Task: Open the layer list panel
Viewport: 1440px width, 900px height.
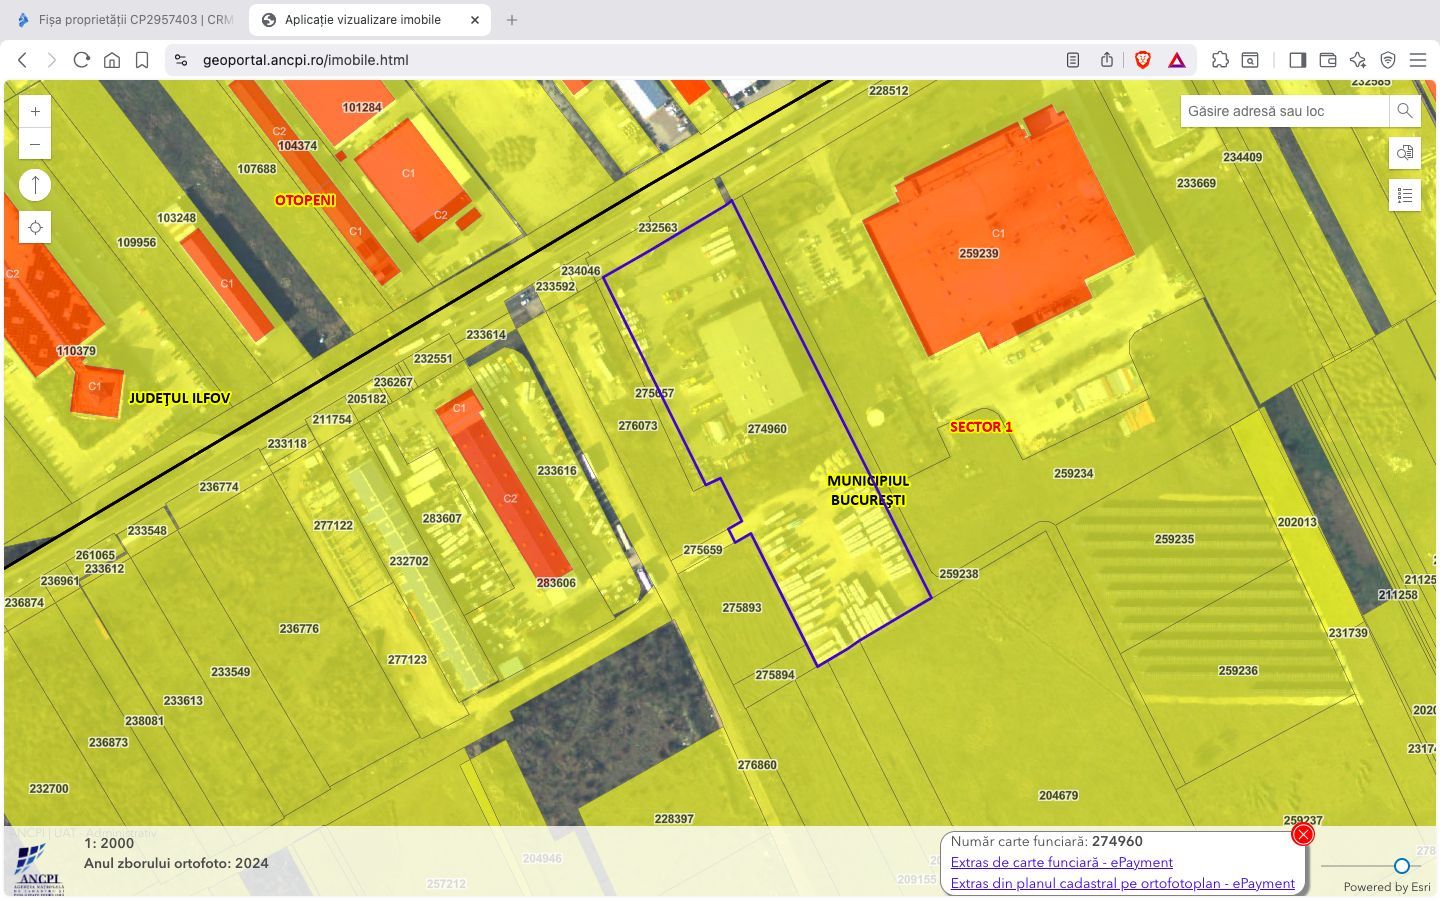Action: click(1404, 195)
